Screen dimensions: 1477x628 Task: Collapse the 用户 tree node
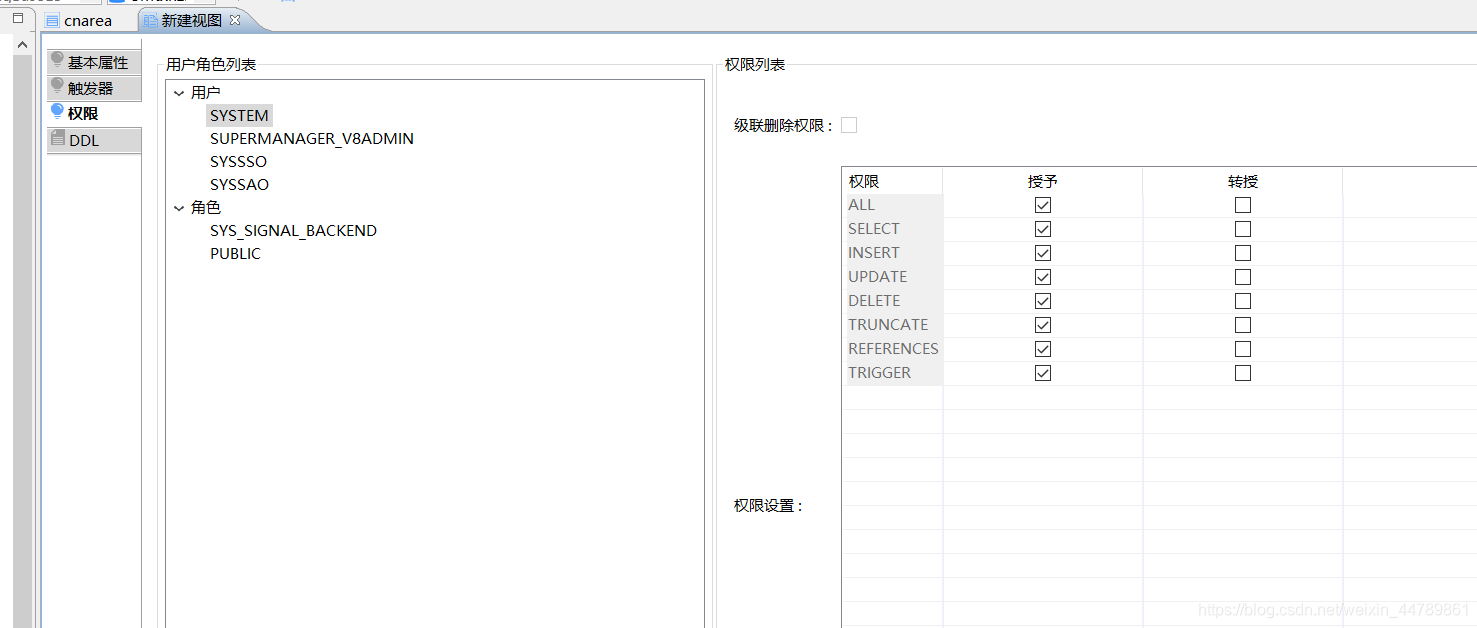(179, 93)
